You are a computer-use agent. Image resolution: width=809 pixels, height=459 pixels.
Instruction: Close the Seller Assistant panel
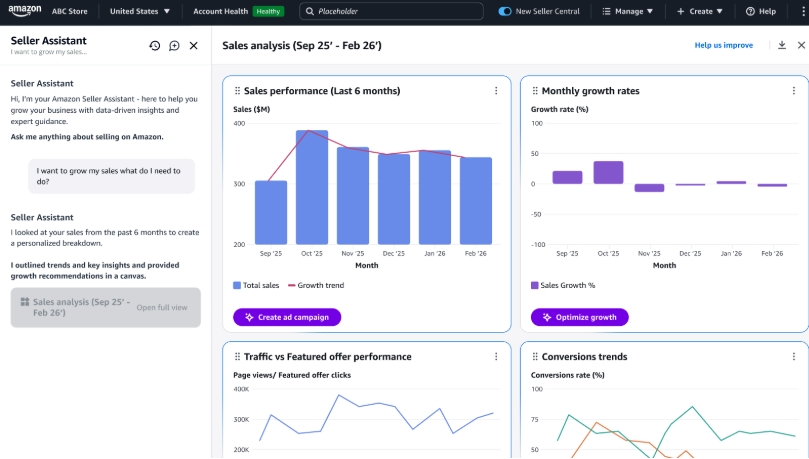coord(194,46)
